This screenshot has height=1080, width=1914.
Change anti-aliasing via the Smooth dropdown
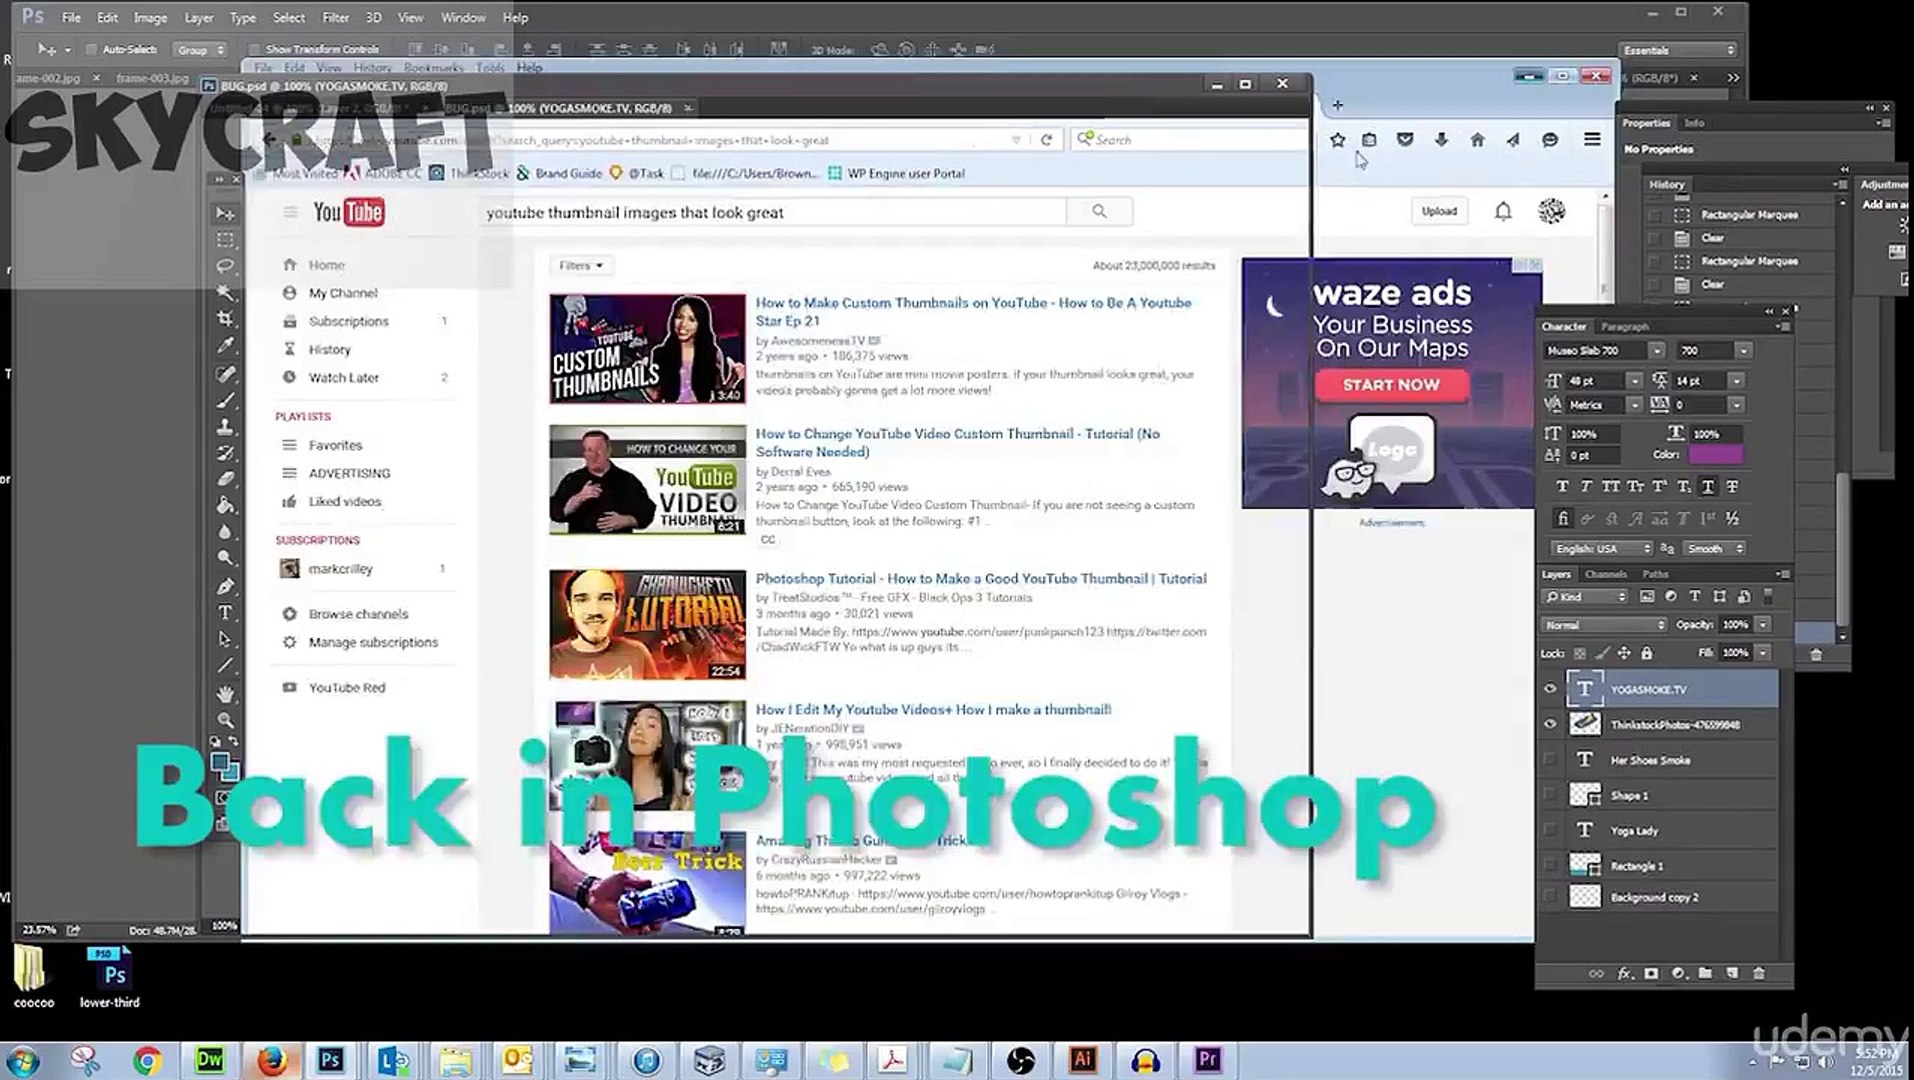(x=1712, y=548)
